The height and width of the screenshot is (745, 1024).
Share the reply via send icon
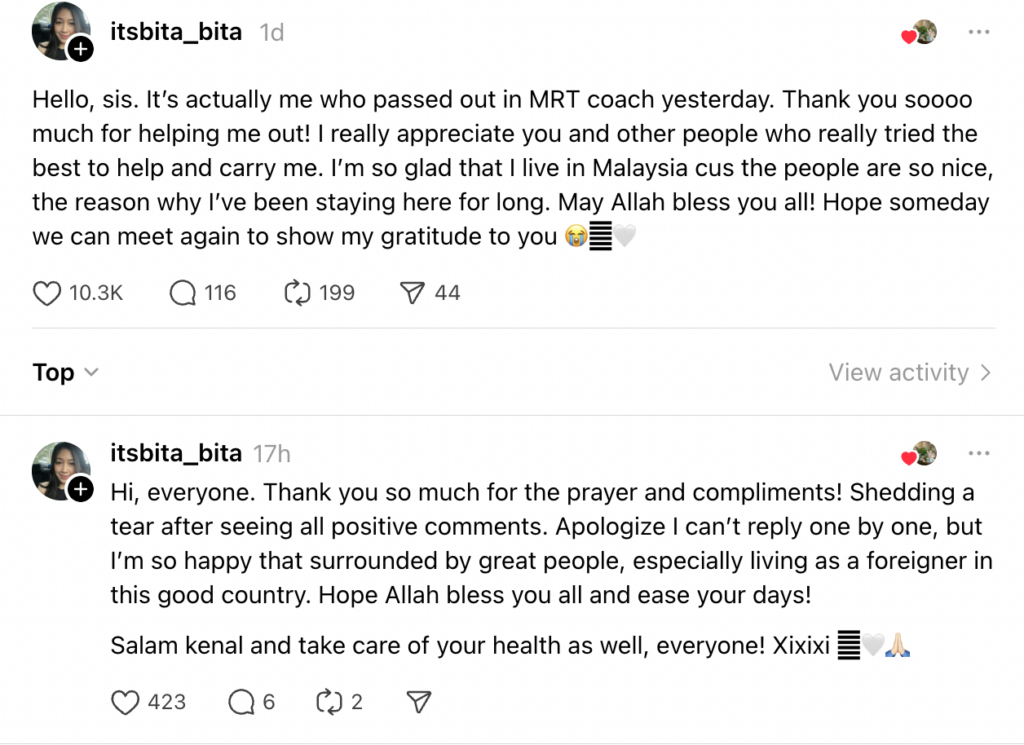(419, 702)
